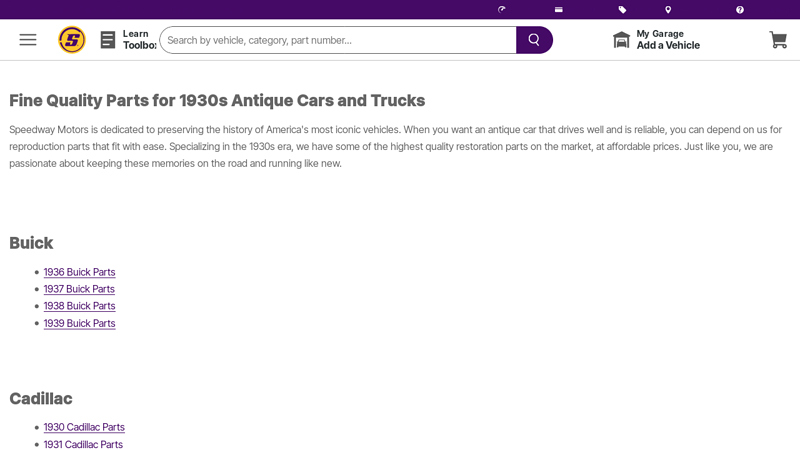
Task: Click Add a Vehicle in My Garage
Action: click(668, 45)
